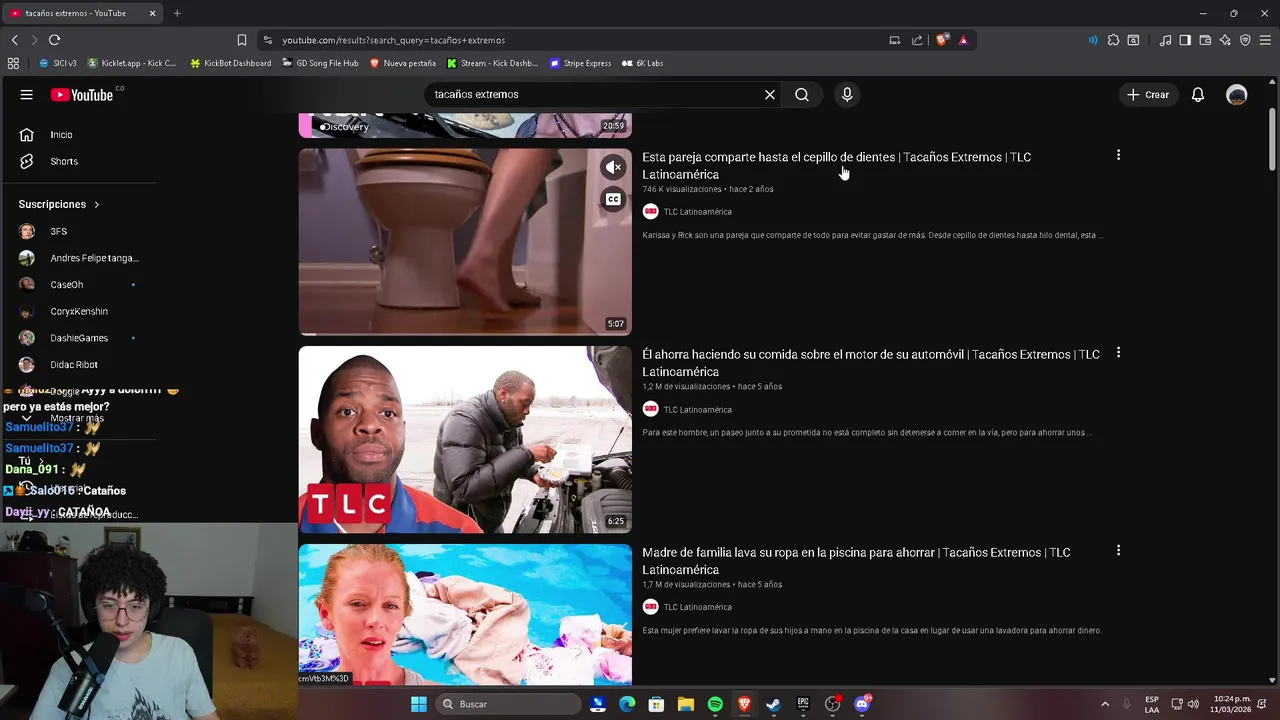Open the Windows Start menu
The width and height of the screenshot is (1280, 720).
pyautogui.click(x=419, y=704)
